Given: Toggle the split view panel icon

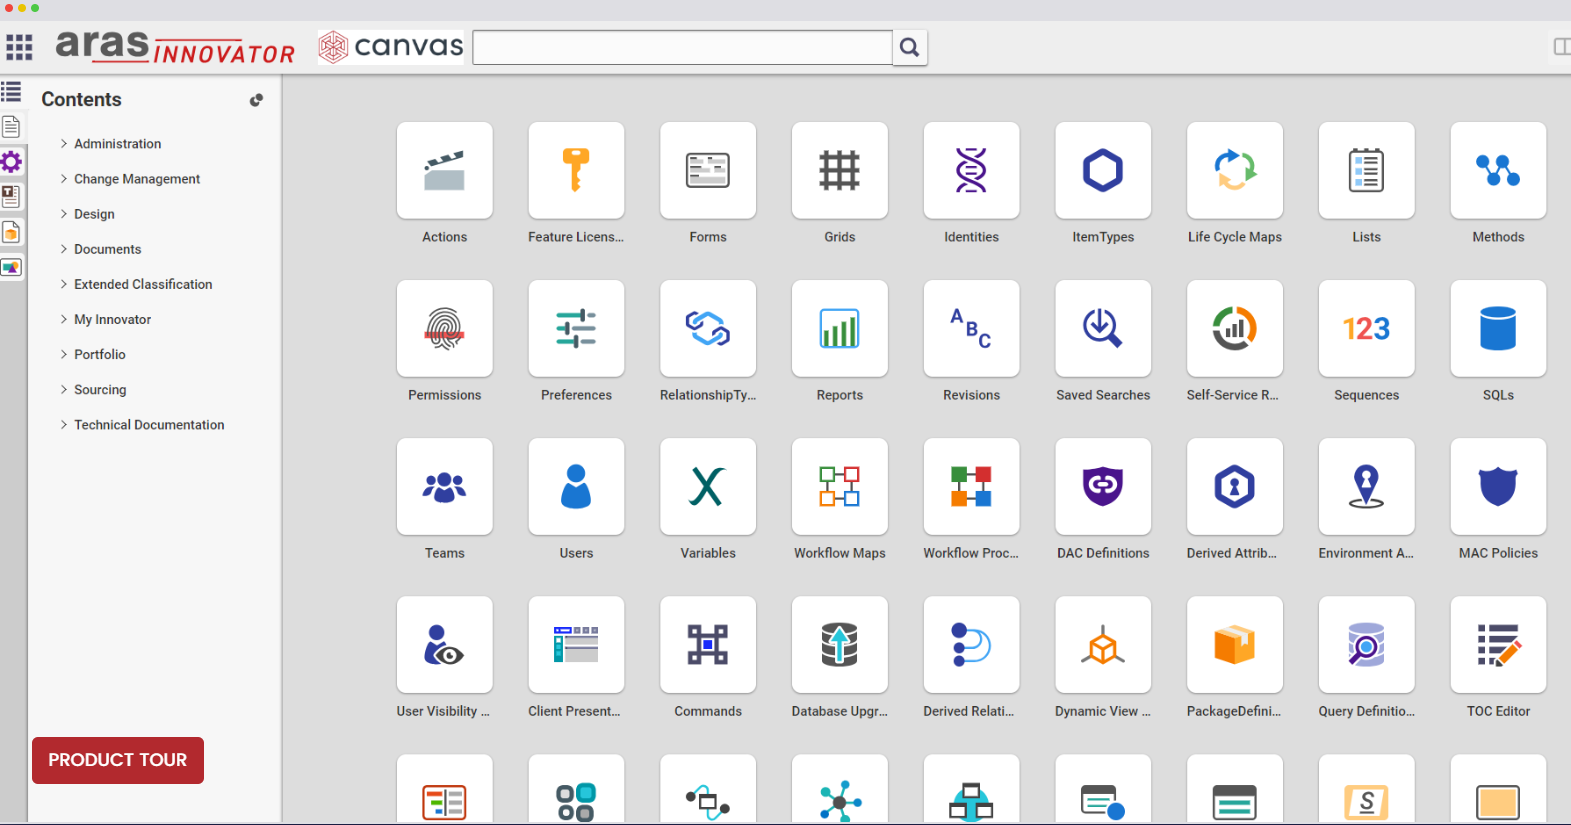Looking at the screenshot, I should (x=1561, y=47).
